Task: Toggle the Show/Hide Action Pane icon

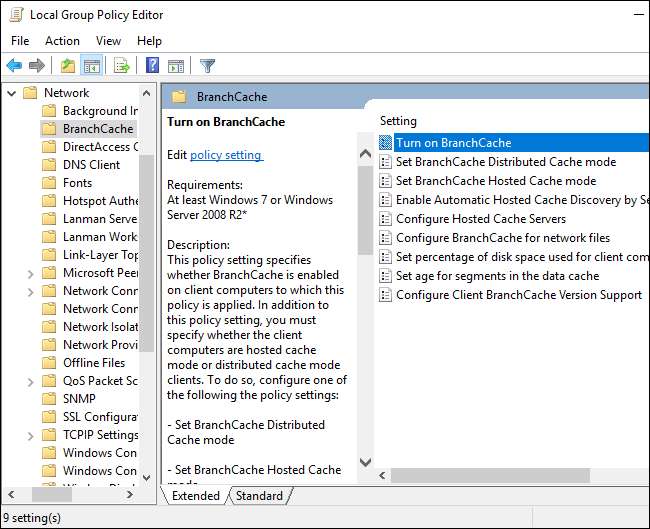Action: [176, 66]
